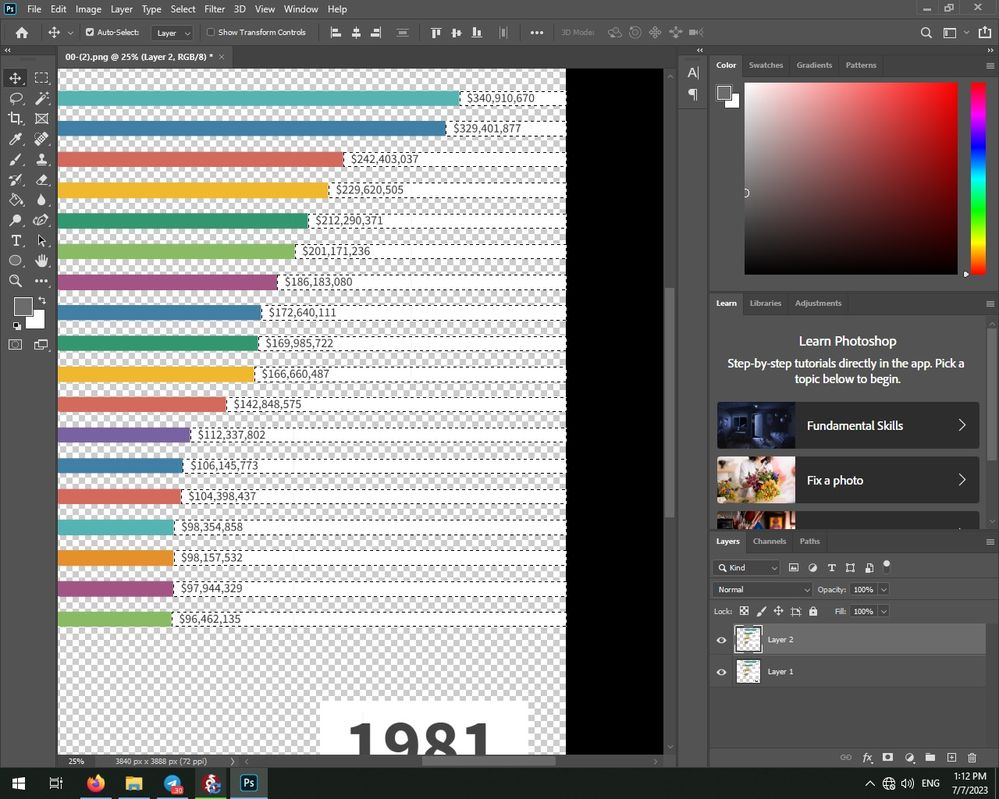This screenshot has width=999, height=799.
Task: Select the Crop tool
Action: click(16, 119)
